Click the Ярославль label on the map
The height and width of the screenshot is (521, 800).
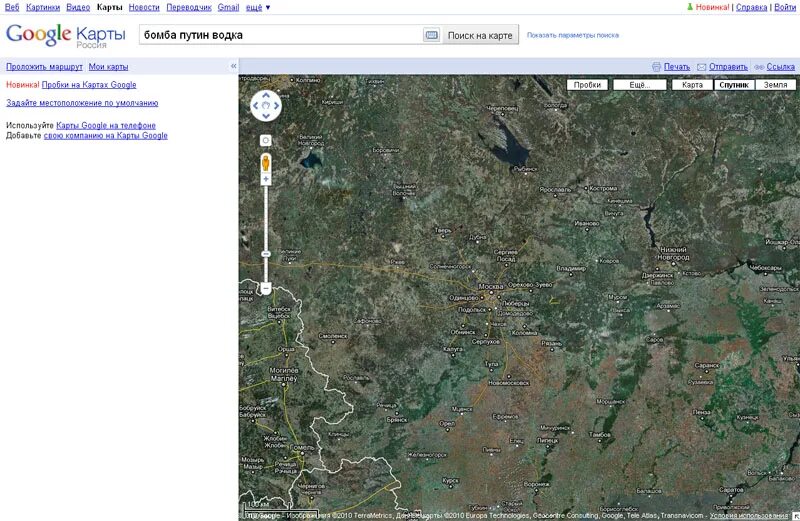coord(555,189)
